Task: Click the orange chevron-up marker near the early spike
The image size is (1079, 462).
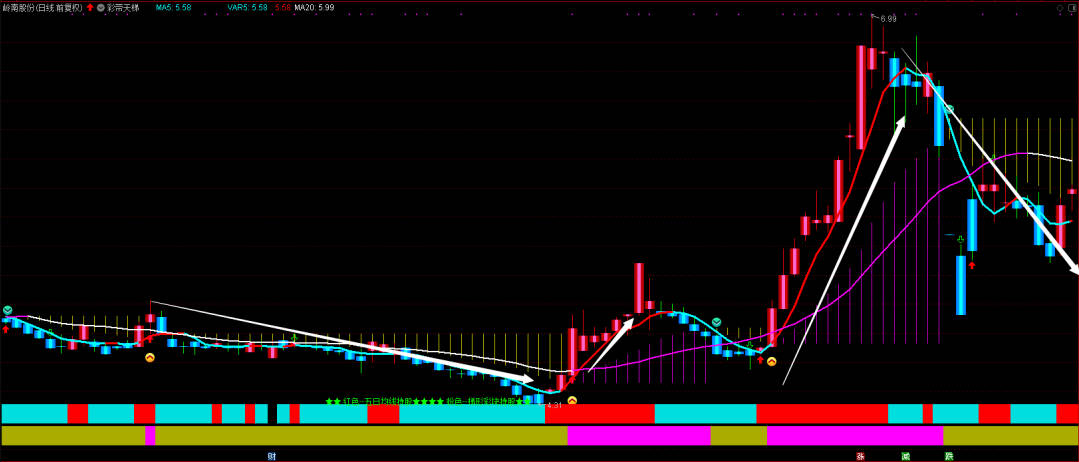Action: 150,357
